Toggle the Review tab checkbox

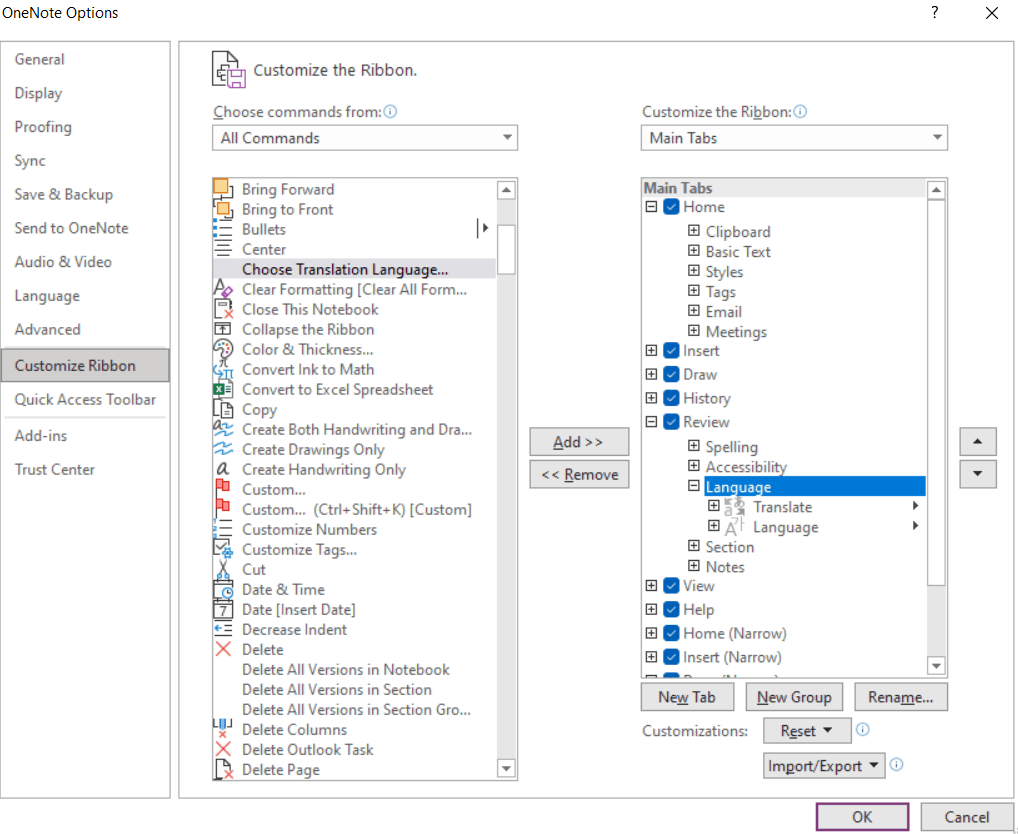tap(671, 422)
